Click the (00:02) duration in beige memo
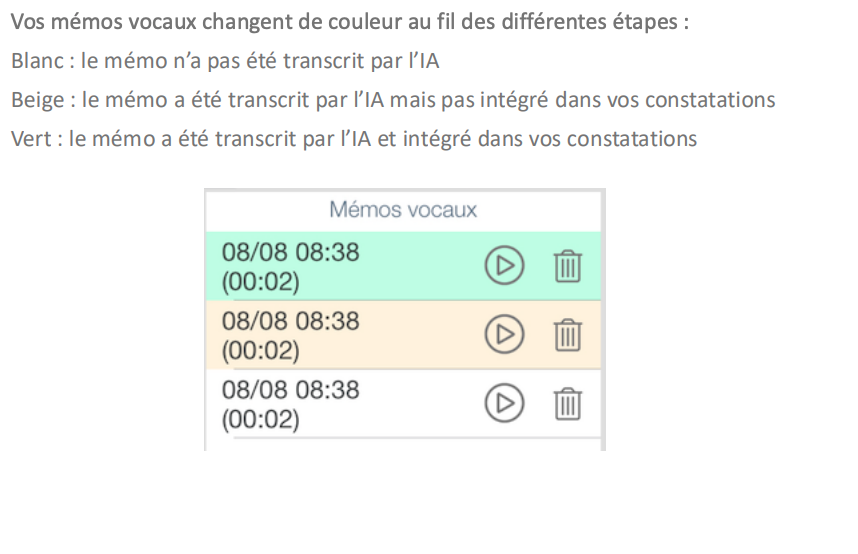This screenshot has width=858, height=554. [260, 351]
